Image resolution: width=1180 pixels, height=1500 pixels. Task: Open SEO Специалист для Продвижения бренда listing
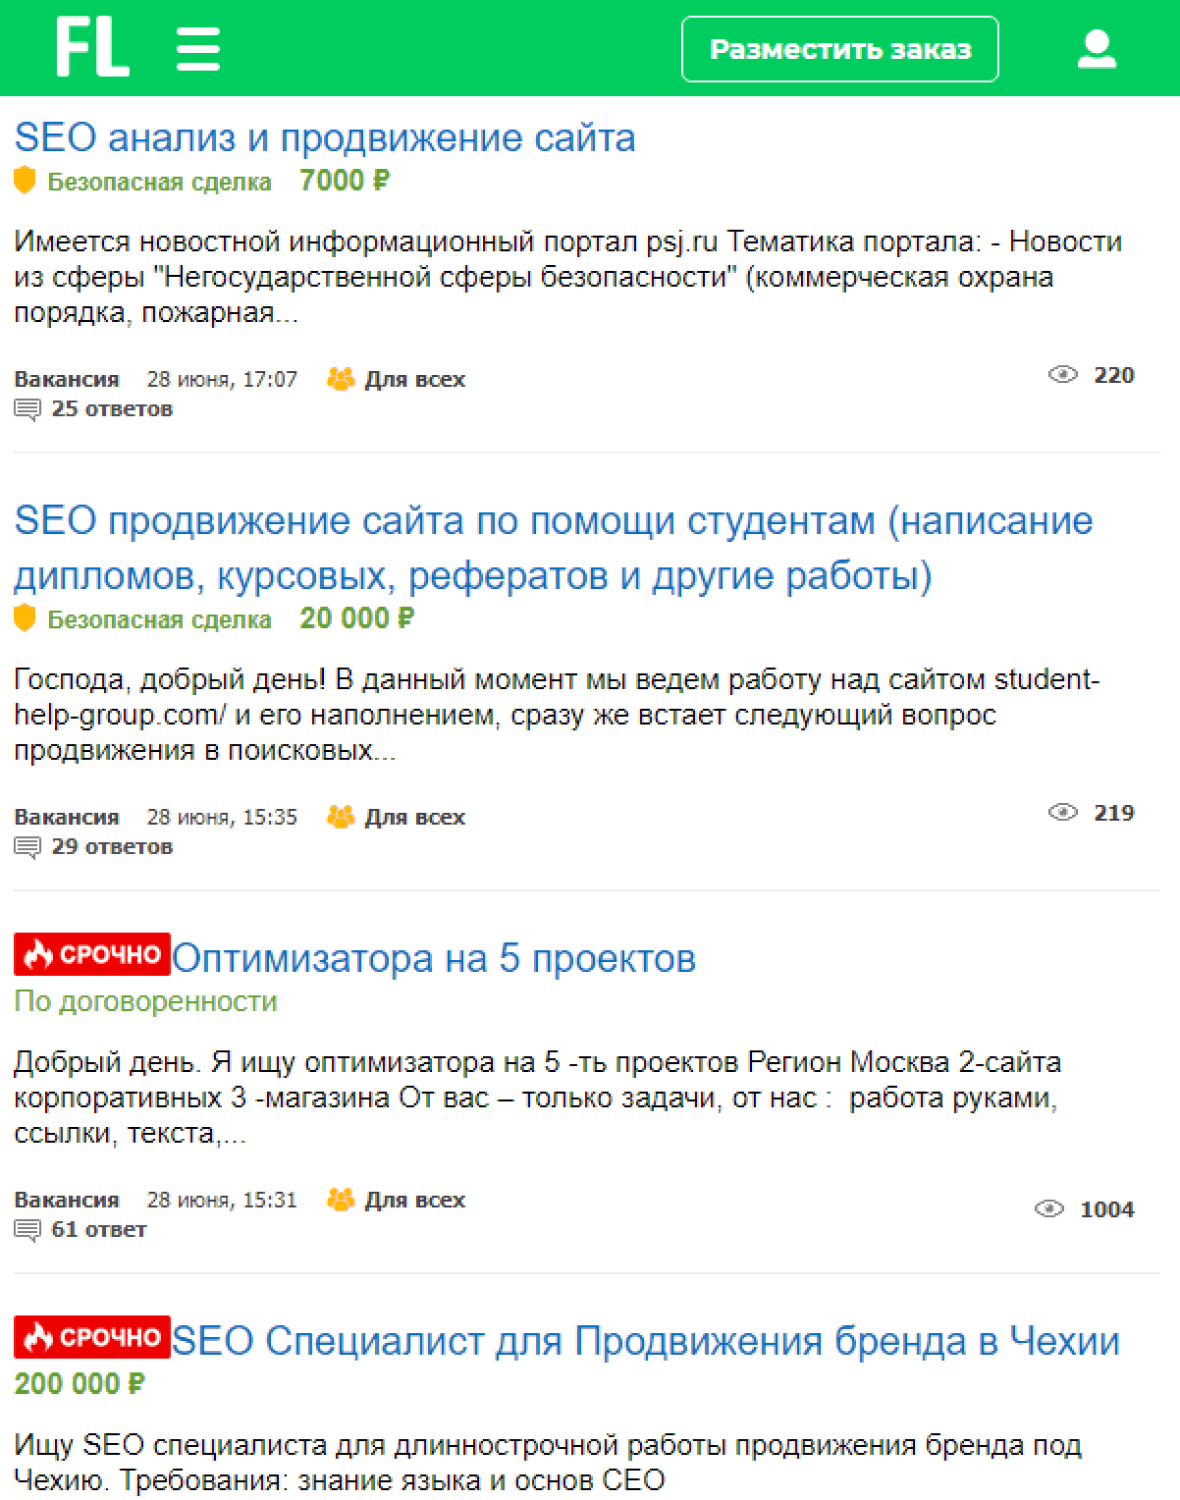pos(645,1341)
